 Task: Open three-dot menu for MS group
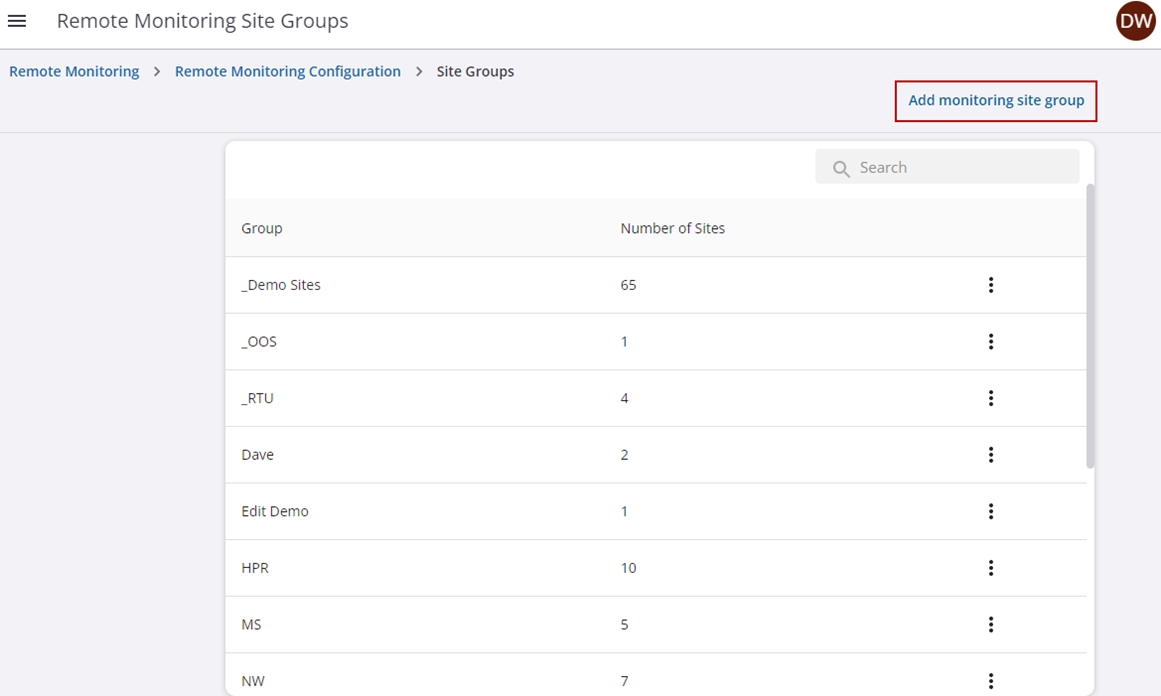point(990,625)
